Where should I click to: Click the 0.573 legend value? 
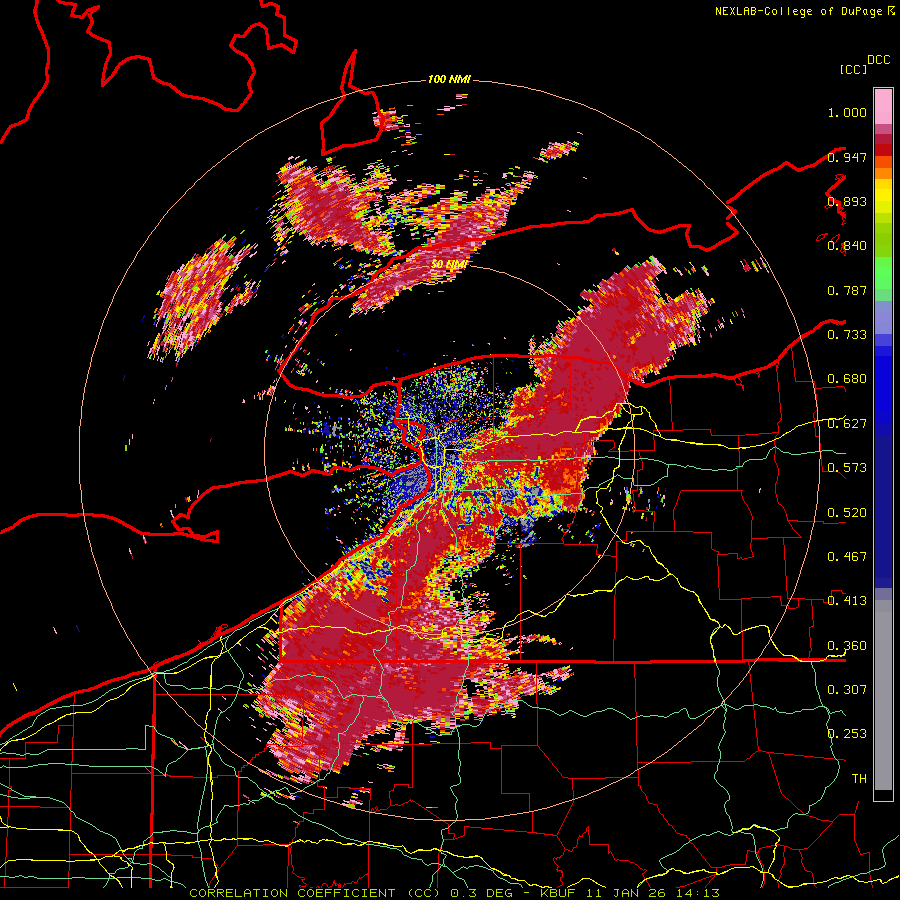(847, 468)
